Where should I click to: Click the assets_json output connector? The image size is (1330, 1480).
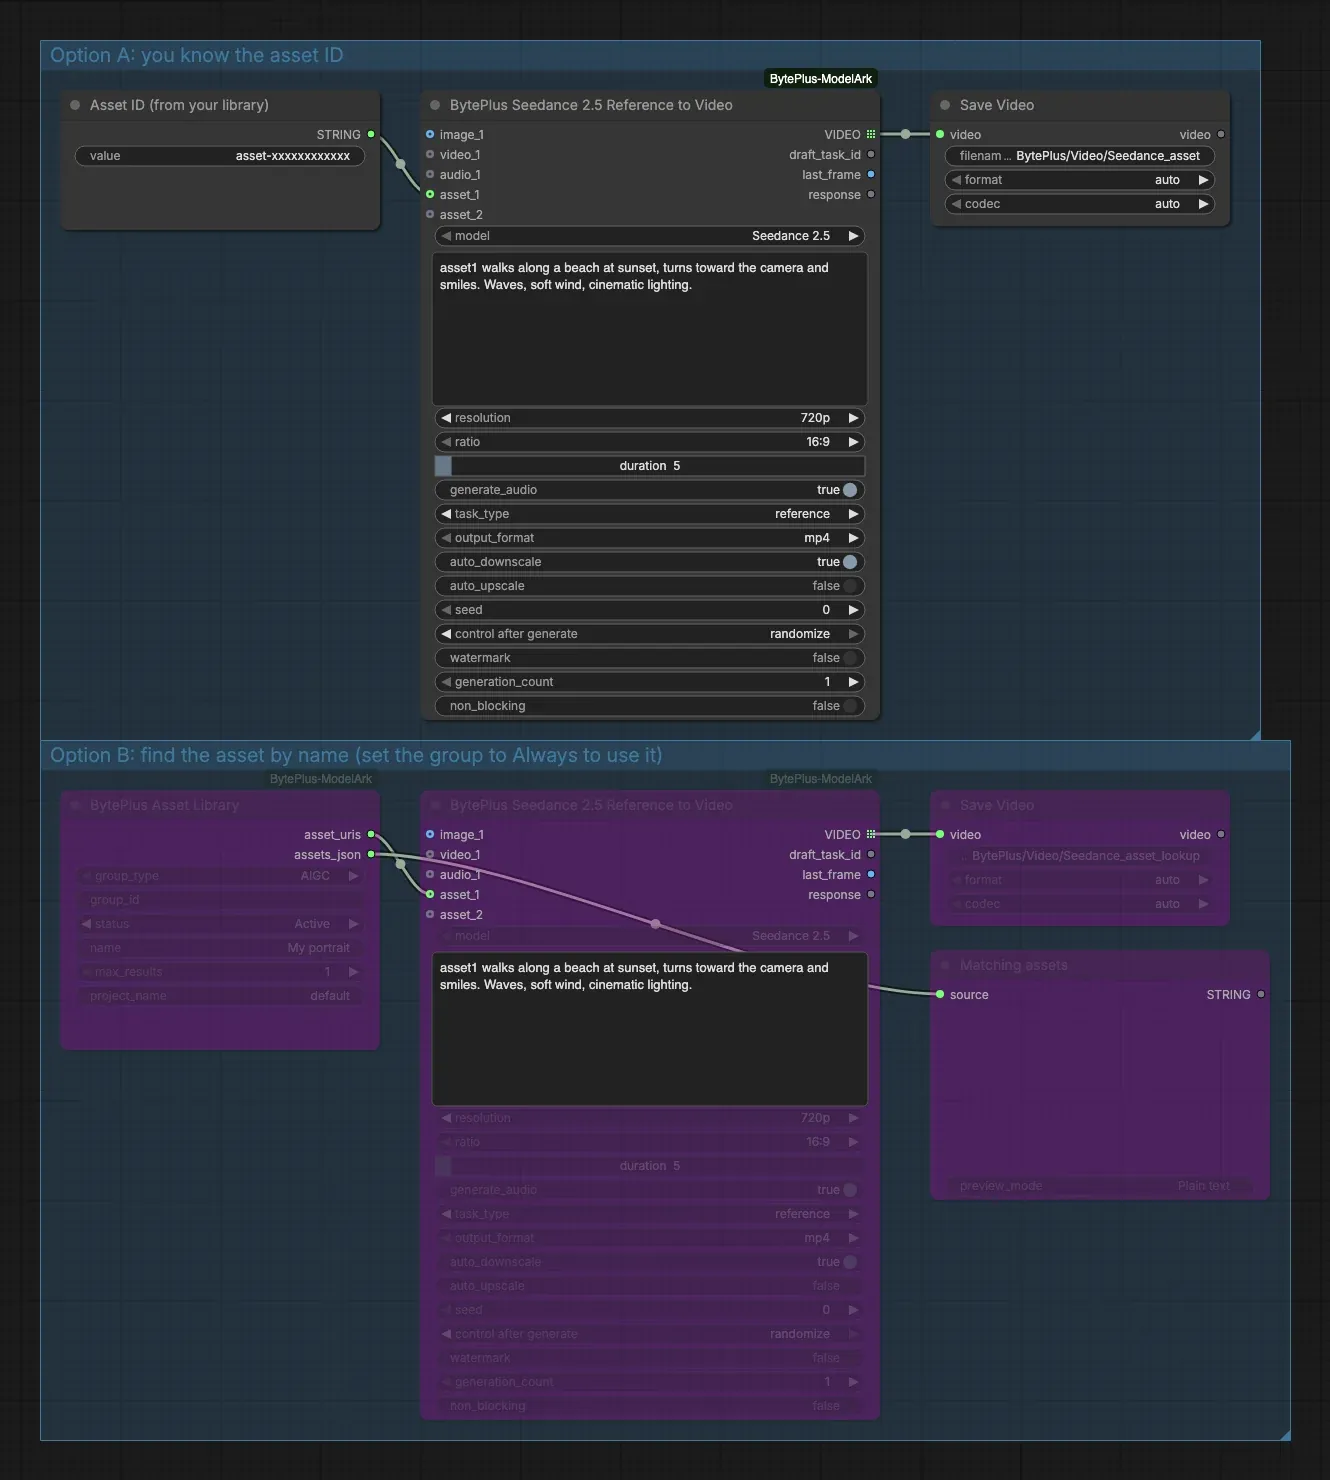[371, 854]
